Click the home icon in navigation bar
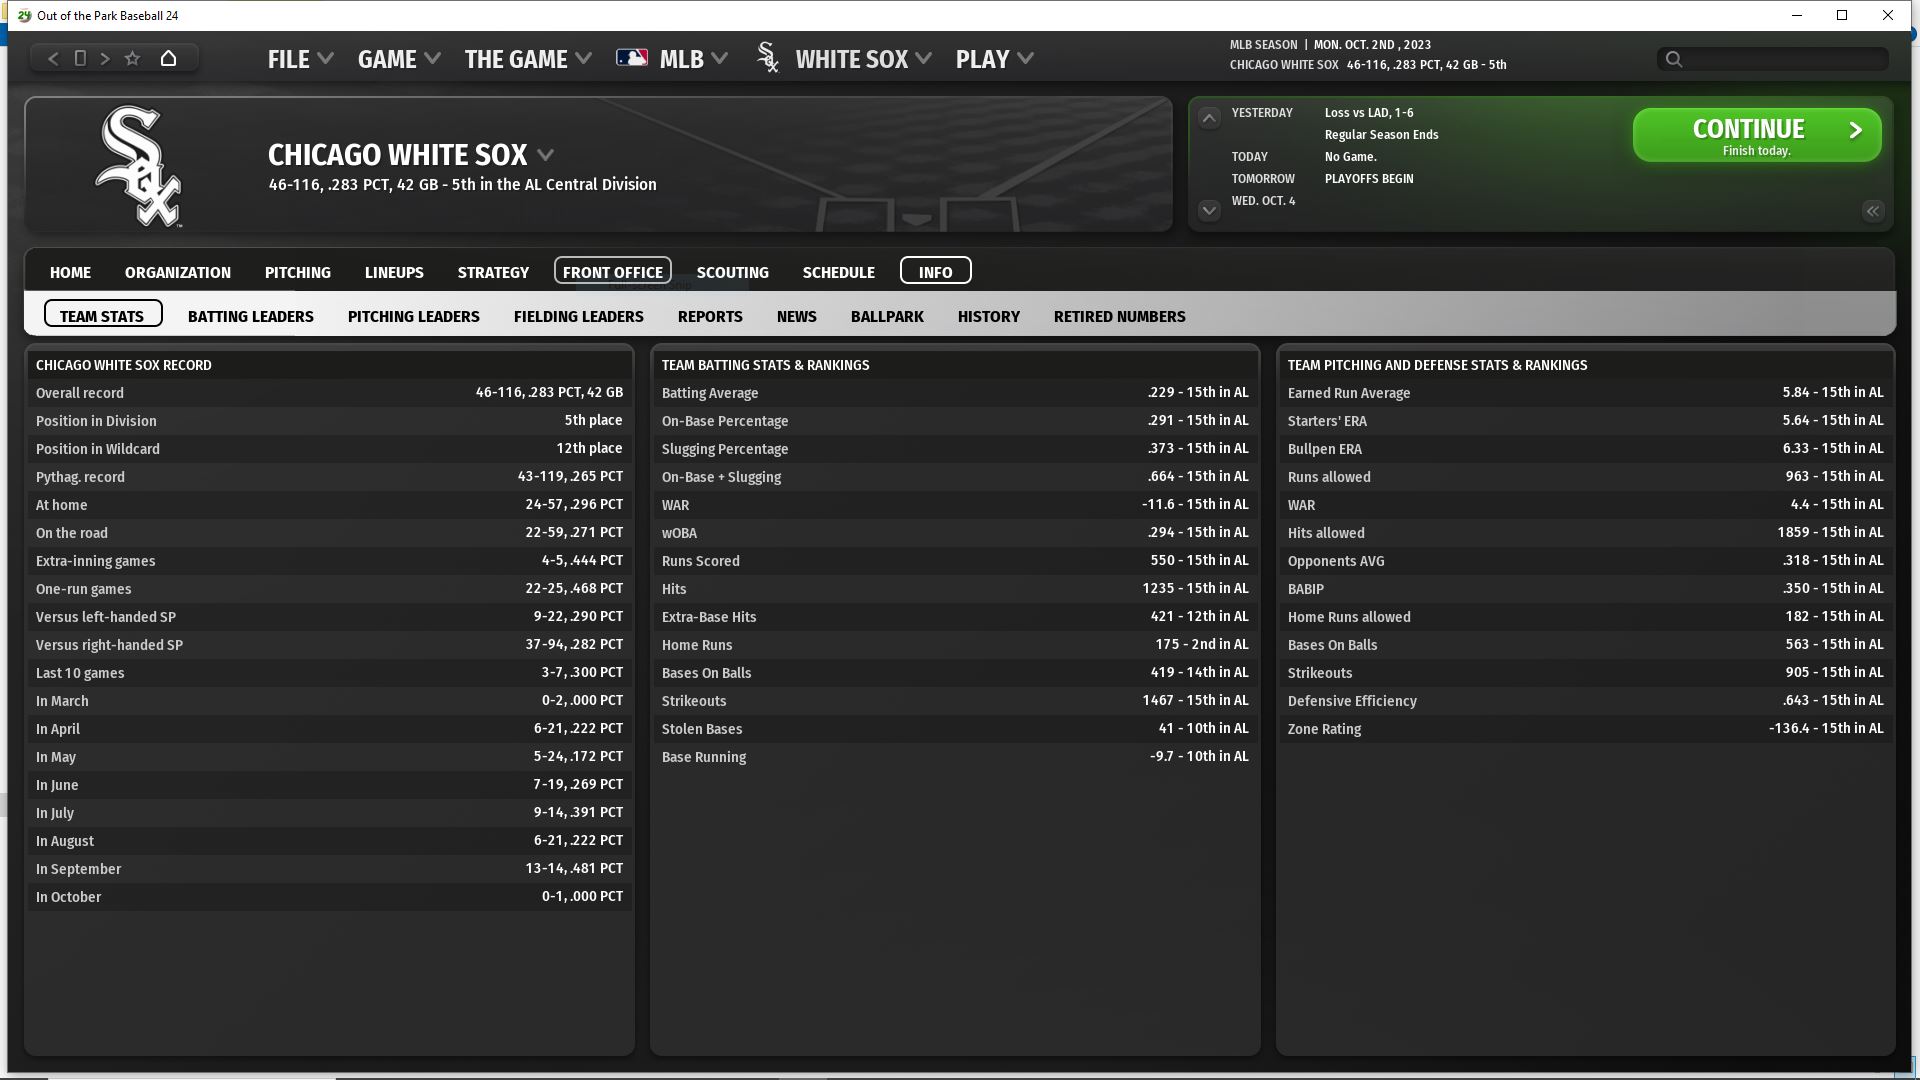 point(168,59)
